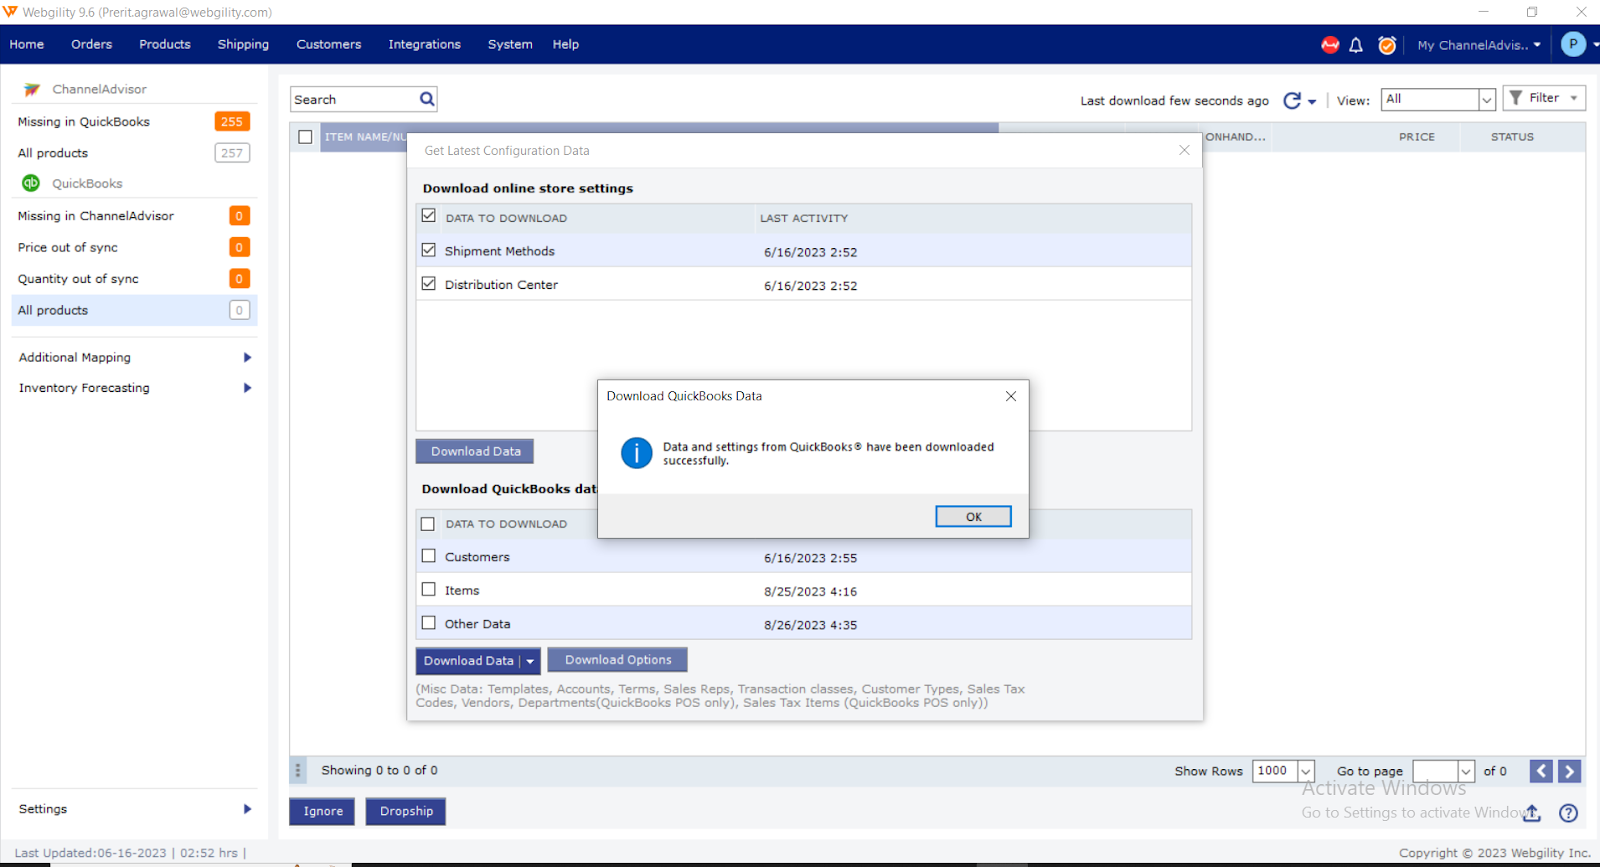Image resolution: width=1600 pixels, height=867 pixels.
Task: Open the Shipping menu
Action: coord(243,44)
